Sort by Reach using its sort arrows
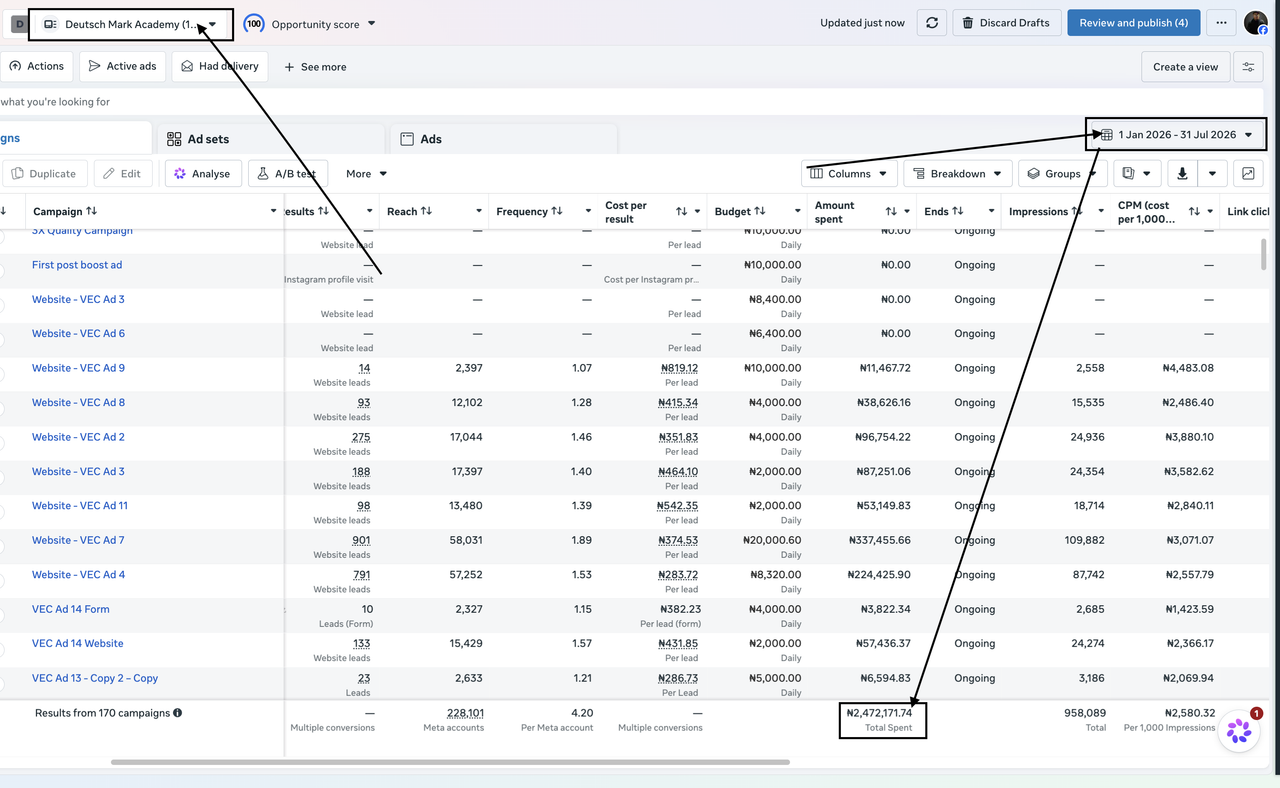 coord(426,211)
